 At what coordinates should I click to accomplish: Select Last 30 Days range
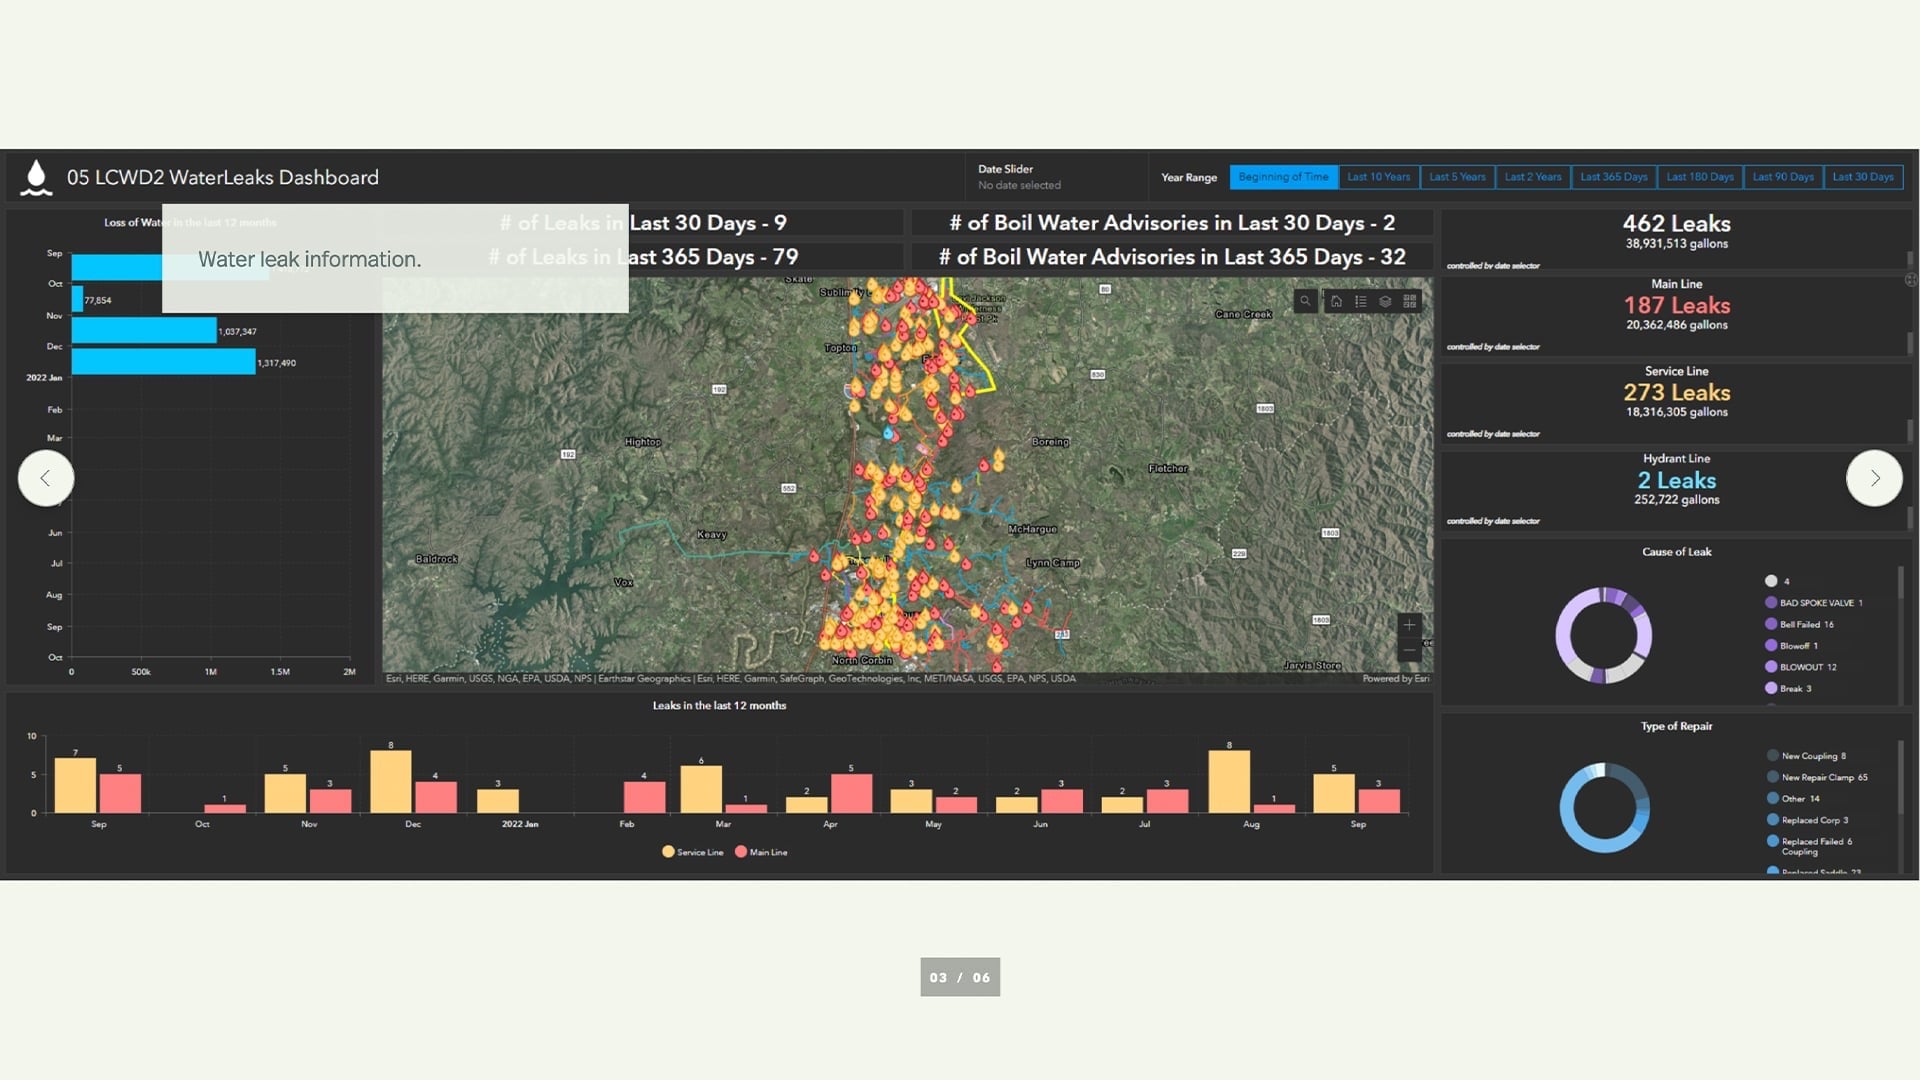(x=1863, y=177)
